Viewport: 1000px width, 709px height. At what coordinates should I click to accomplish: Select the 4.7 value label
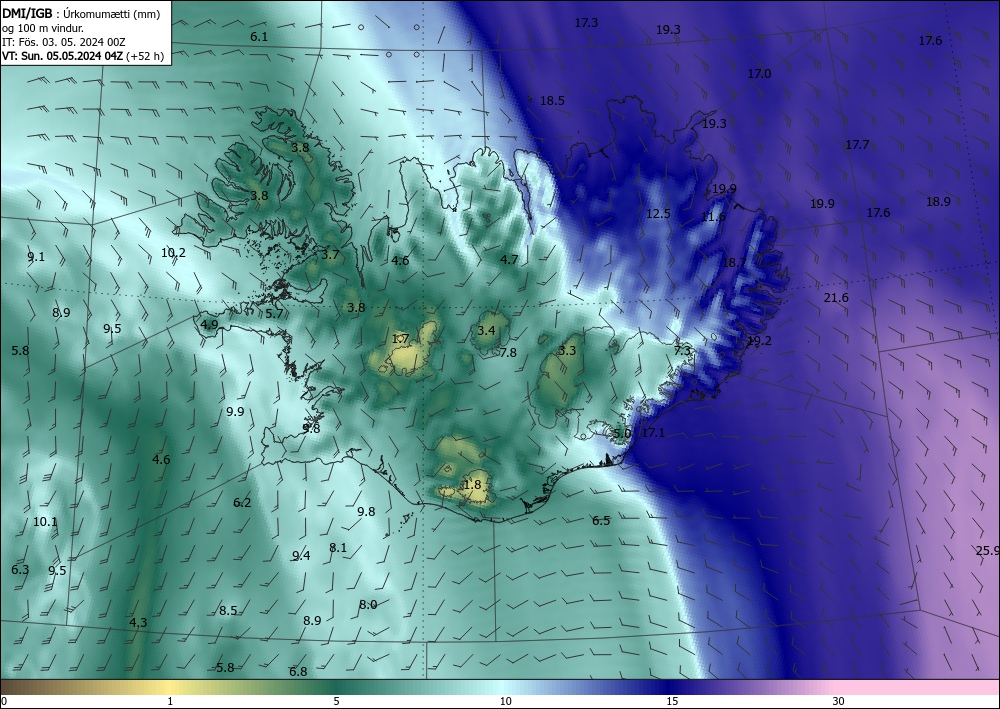[x=509, y=259]
